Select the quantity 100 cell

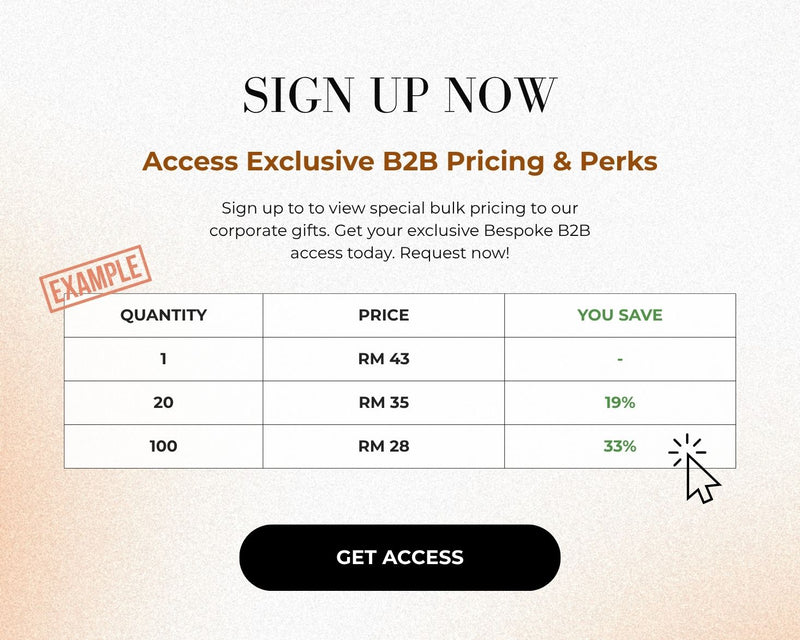tap(163, 446)
